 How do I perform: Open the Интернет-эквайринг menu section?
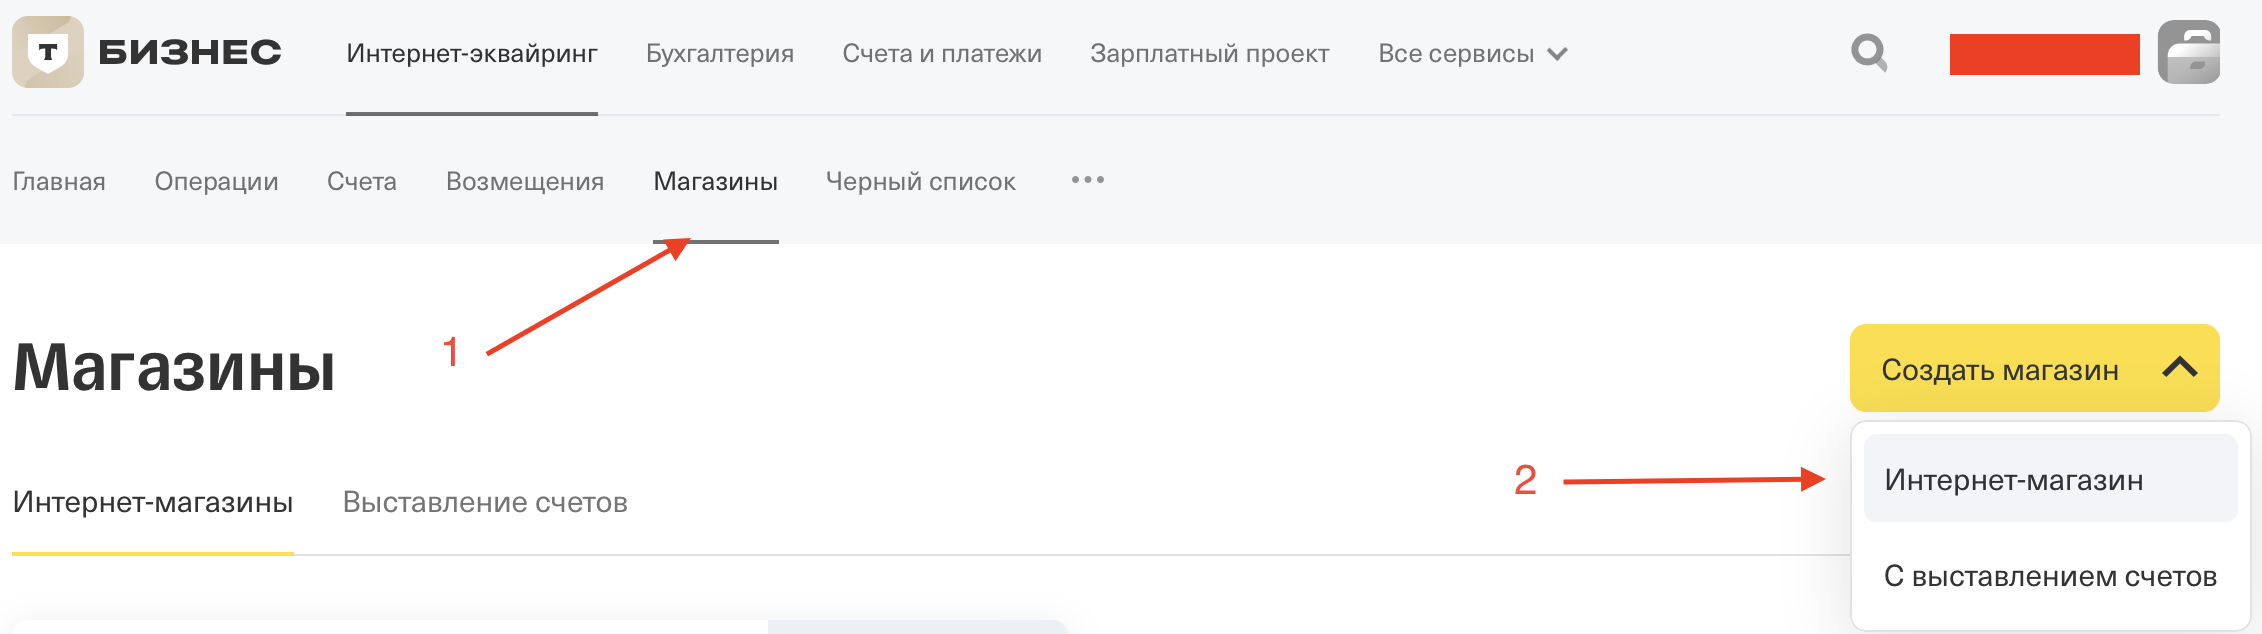click(x=470, y=53)
